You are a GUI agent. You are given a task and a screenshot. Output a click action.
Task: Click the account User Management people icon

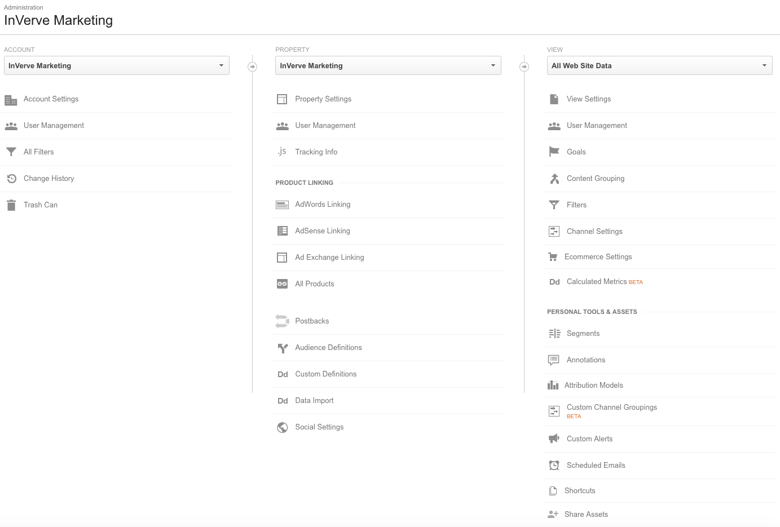click(x=11, y=126)
